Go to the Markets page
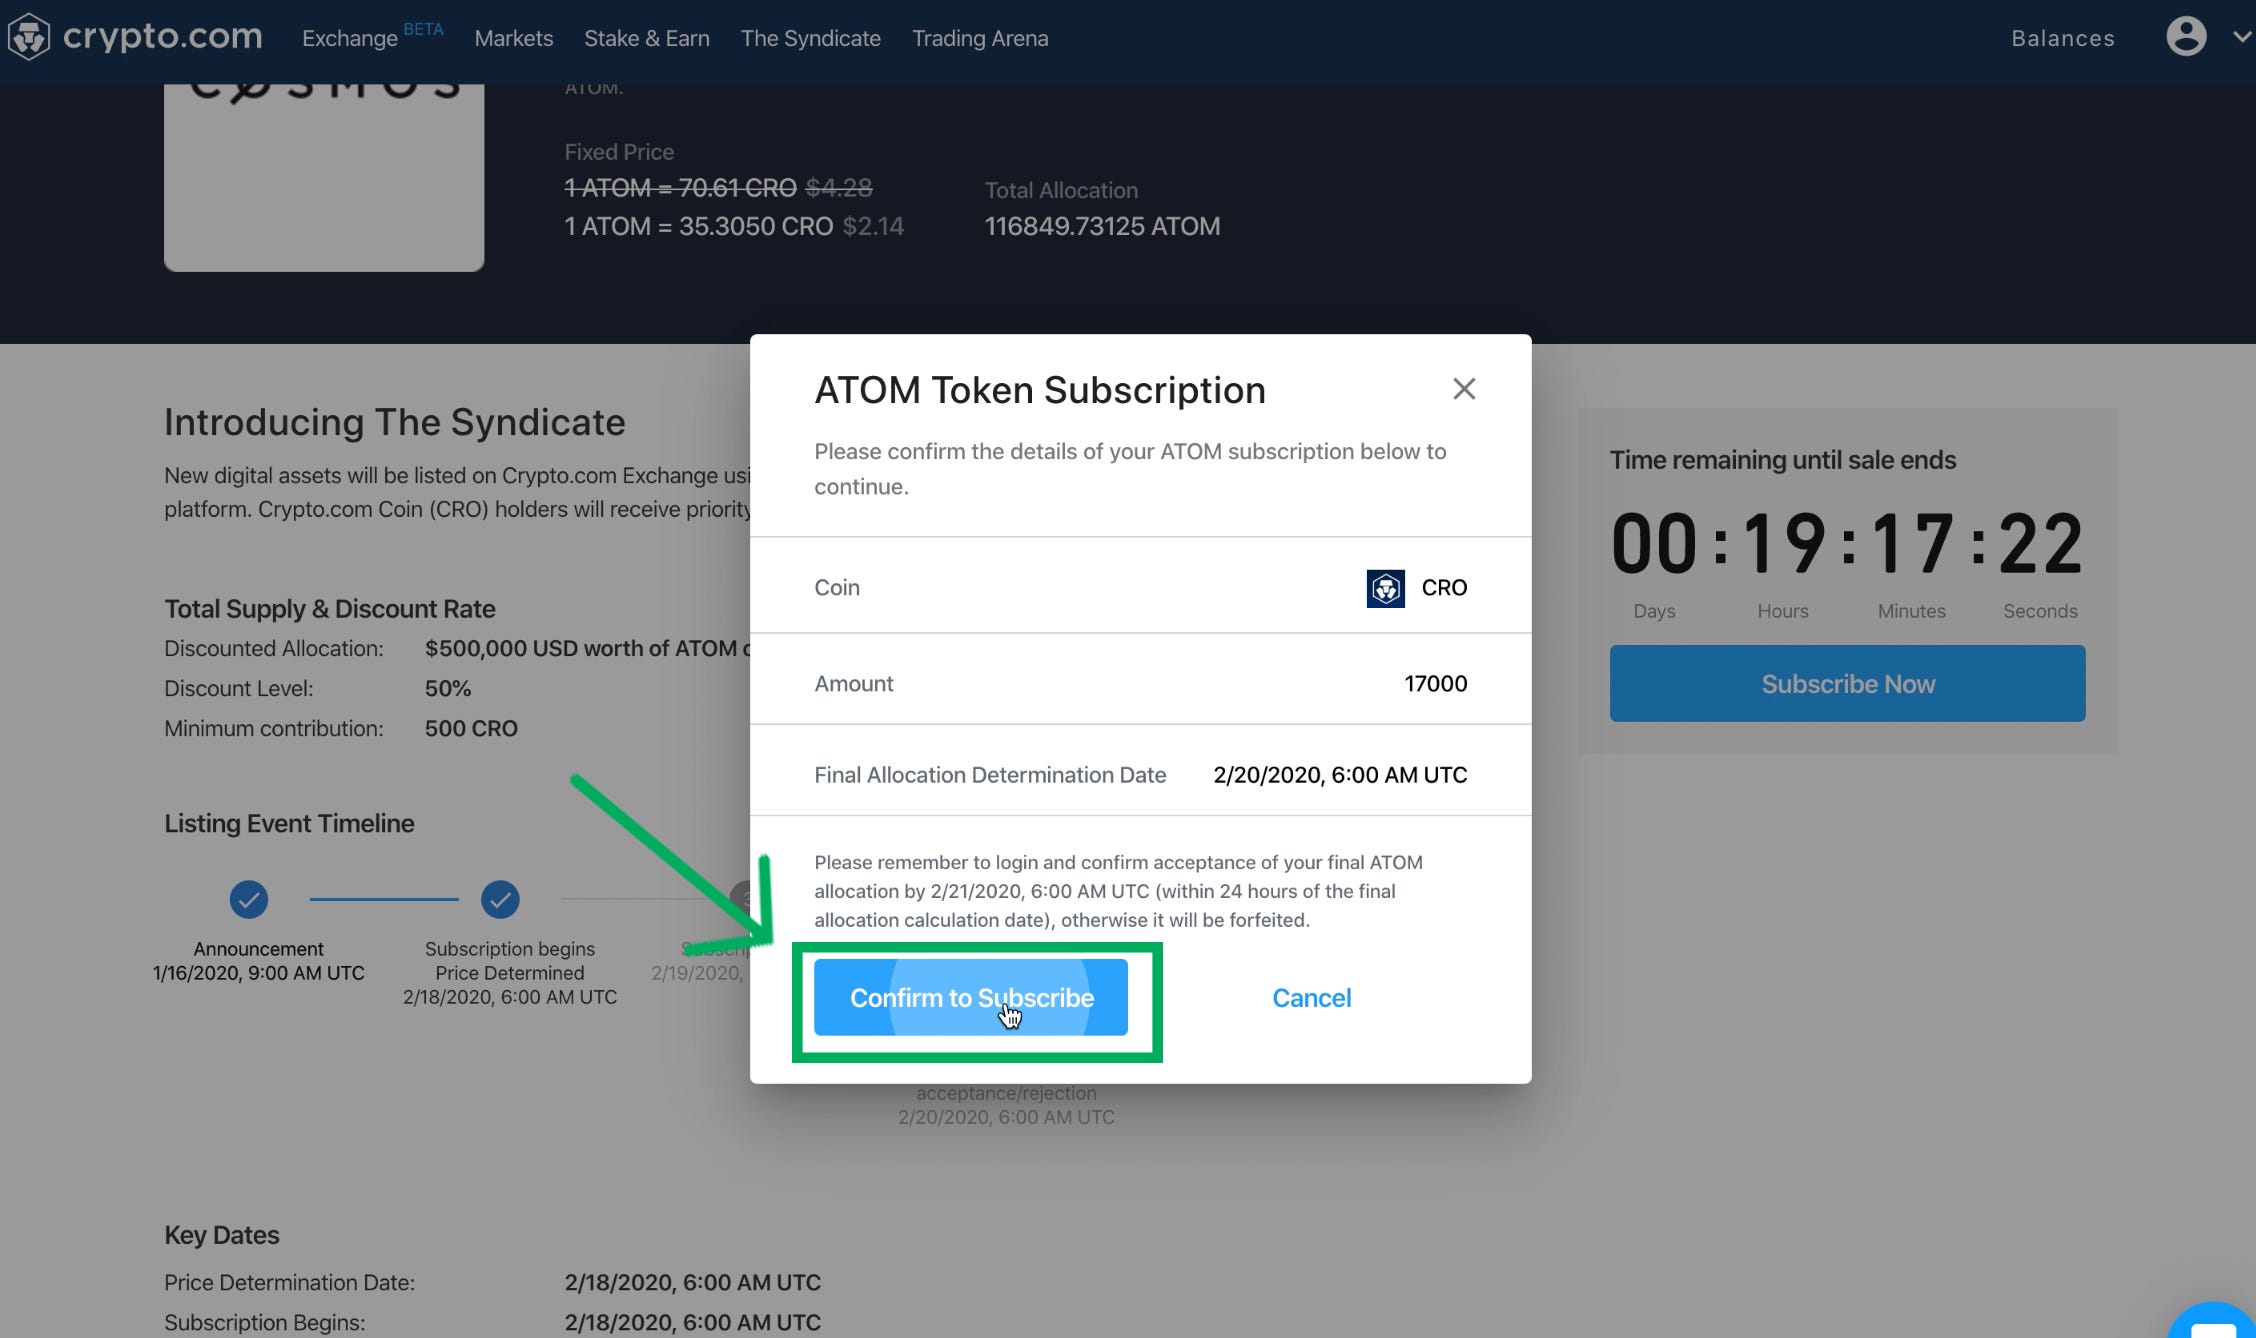 tap(513, 39)
